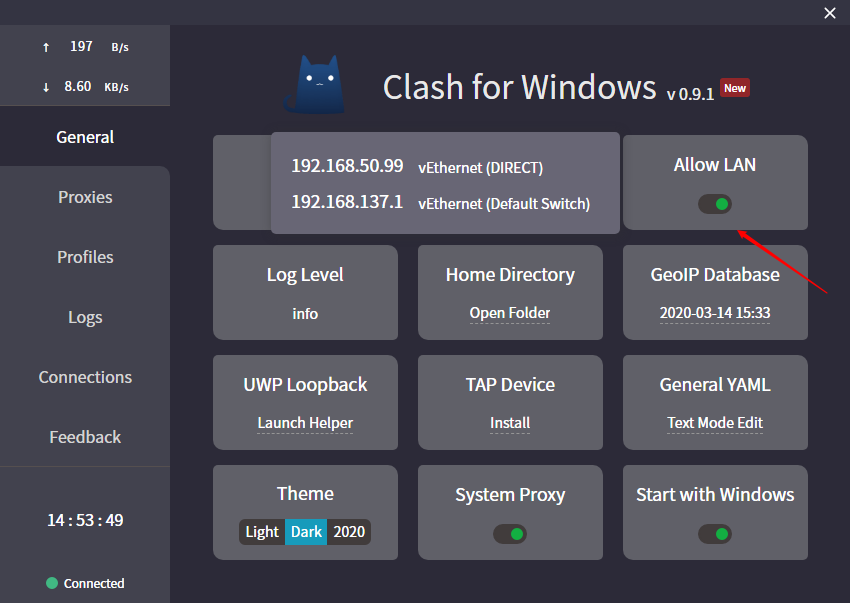Update GeoIP Database dated 2020-03-14

click(x=715, y=313)
